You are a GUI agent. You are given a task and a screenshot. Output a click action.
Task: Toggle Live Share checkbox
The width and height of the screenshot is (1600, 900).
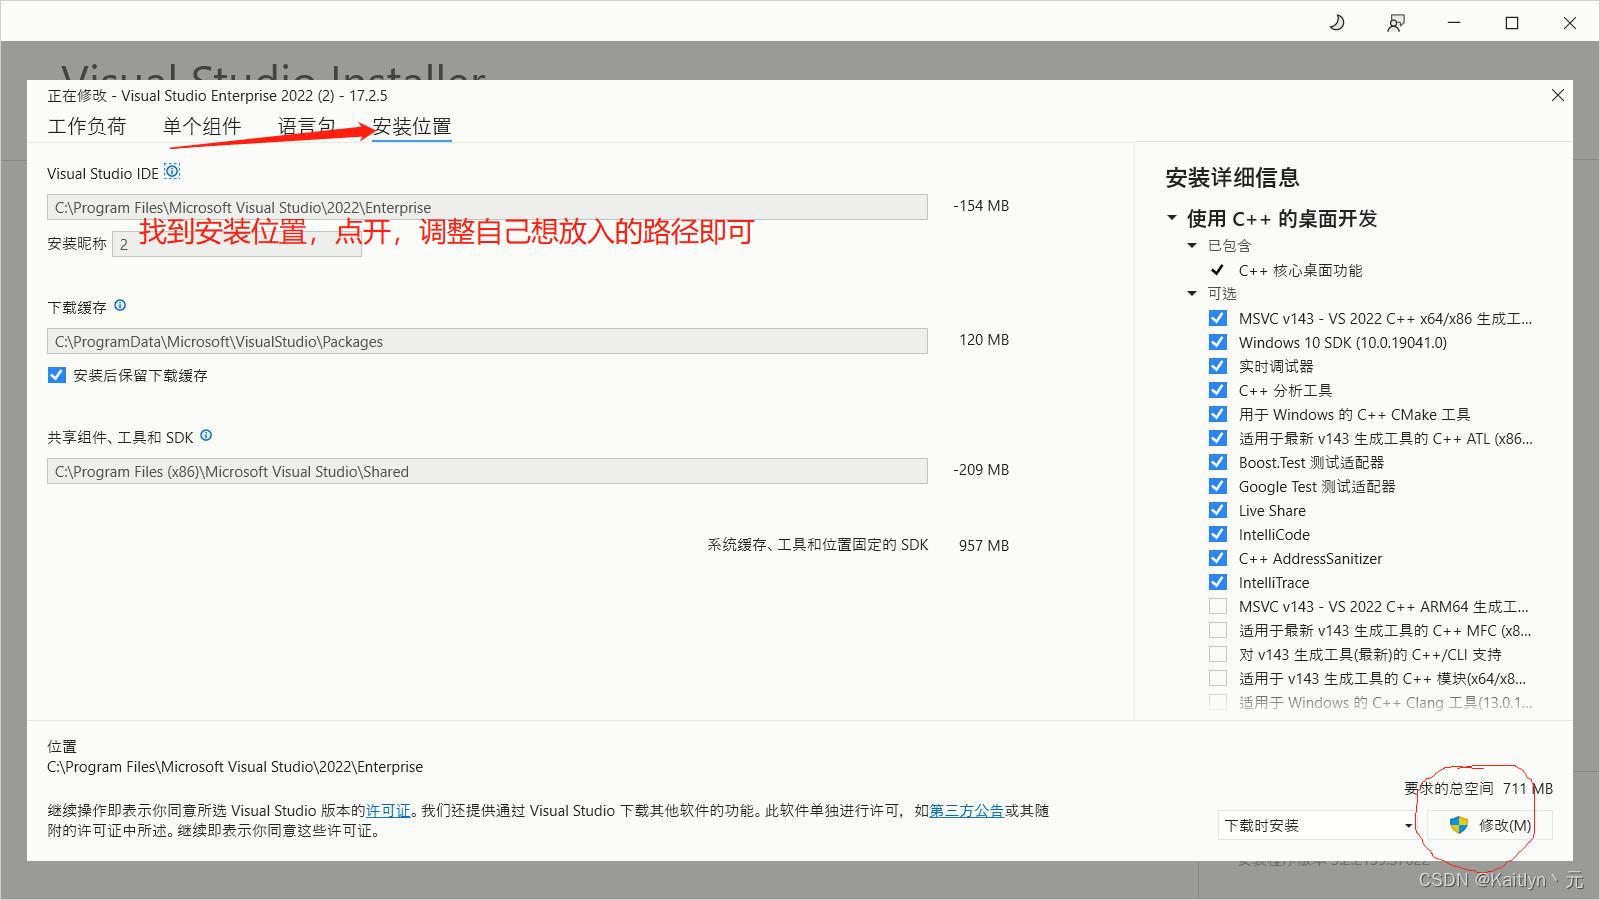(1217, 510)
